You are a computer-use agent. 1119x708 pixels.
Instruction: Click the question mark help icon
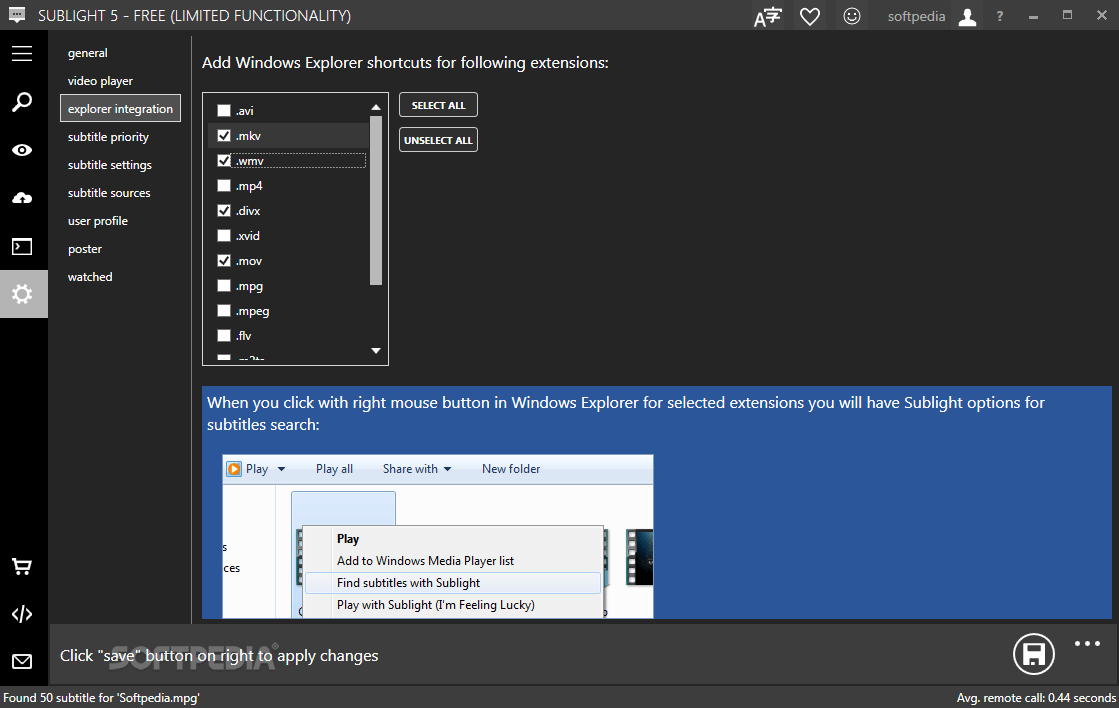pos(1000,16)
